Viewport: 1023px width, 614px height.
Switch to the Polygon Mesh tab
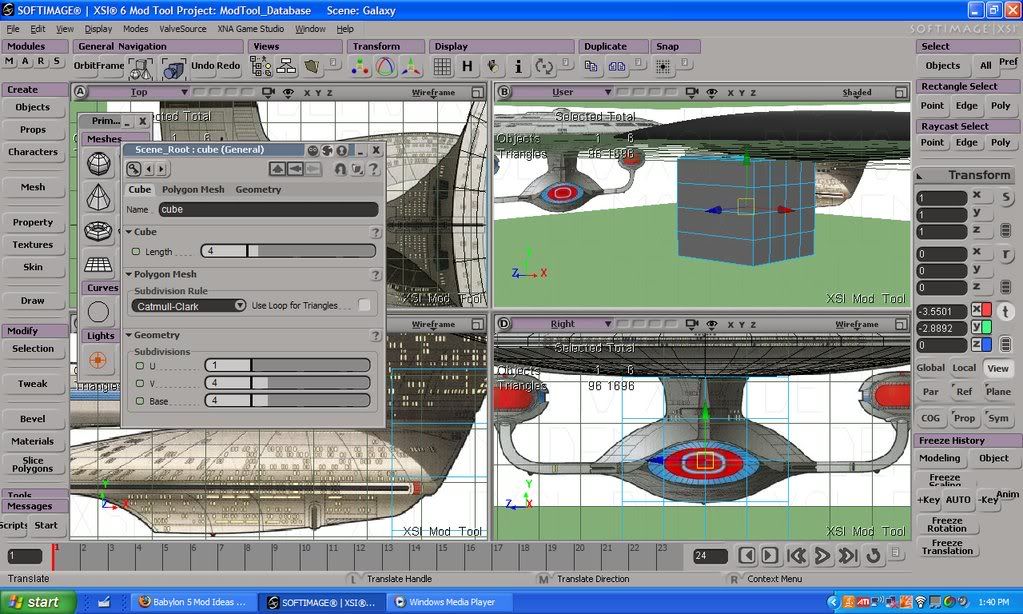click(x=193, y=189)
